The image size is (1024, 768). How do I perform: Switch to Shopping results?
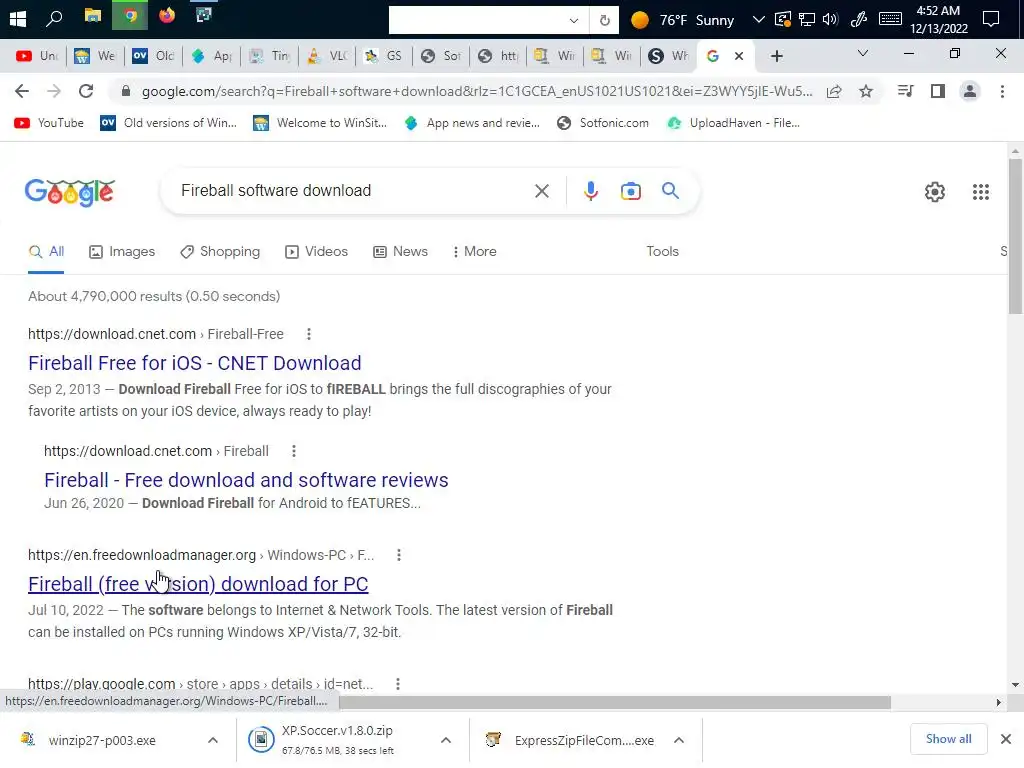click(220, 251)
